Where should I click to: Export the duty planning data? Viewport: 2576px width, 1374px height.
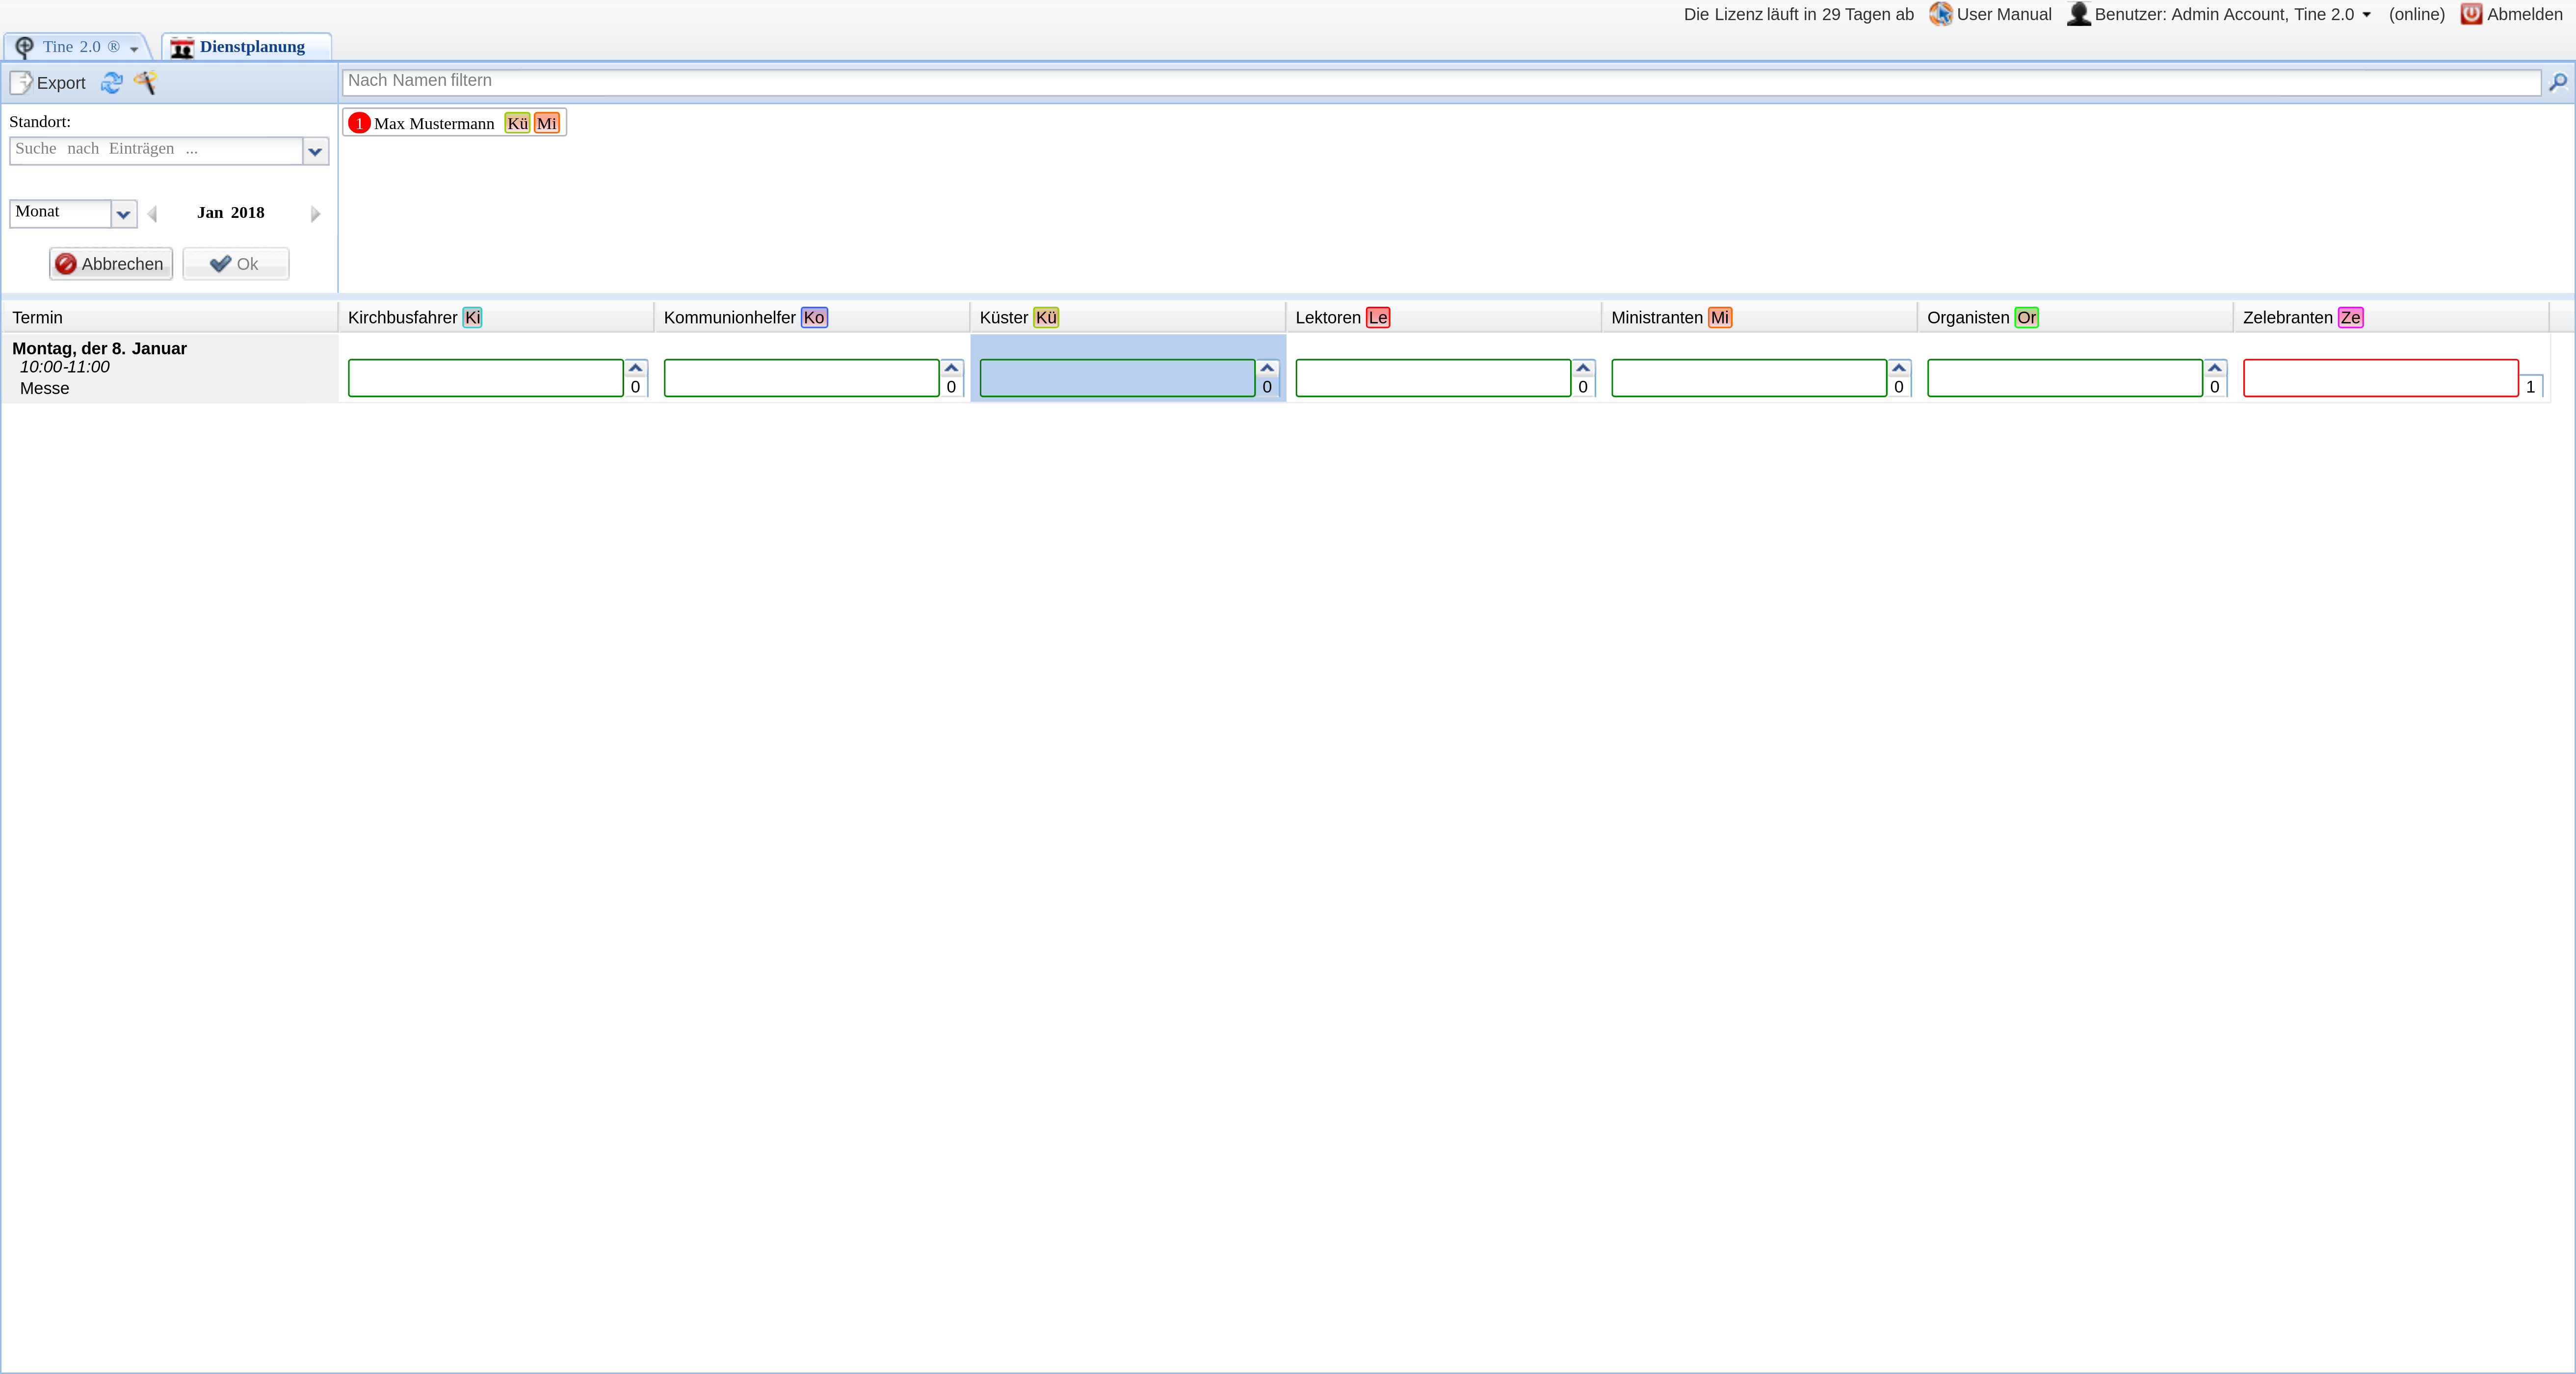48,83
